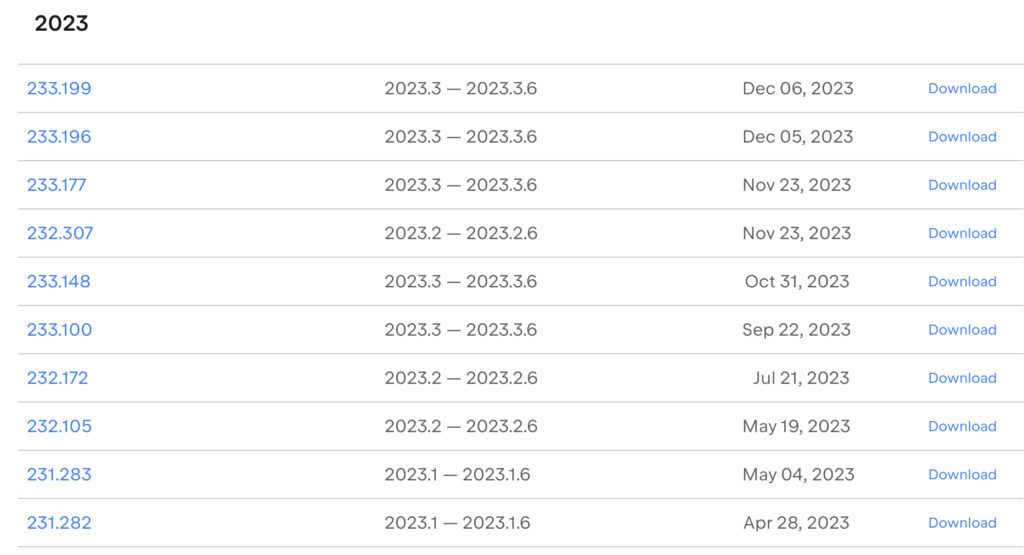Open version 231.282 link

(59, 523)
